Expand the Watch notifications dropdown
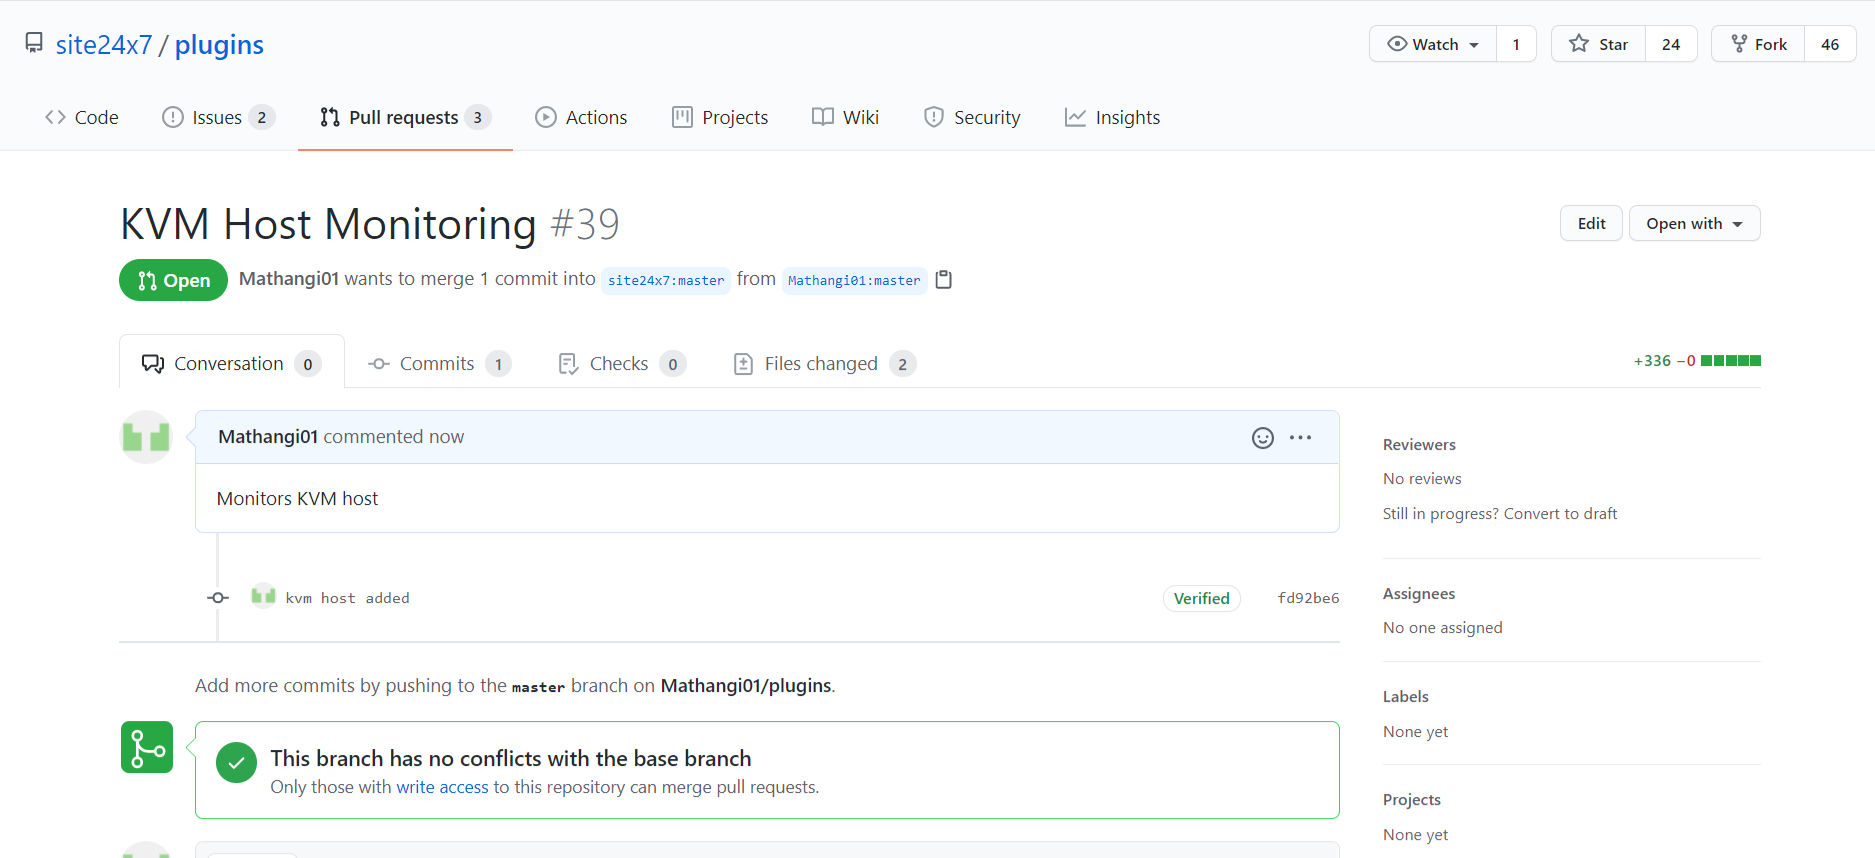 pos(1433,44)
